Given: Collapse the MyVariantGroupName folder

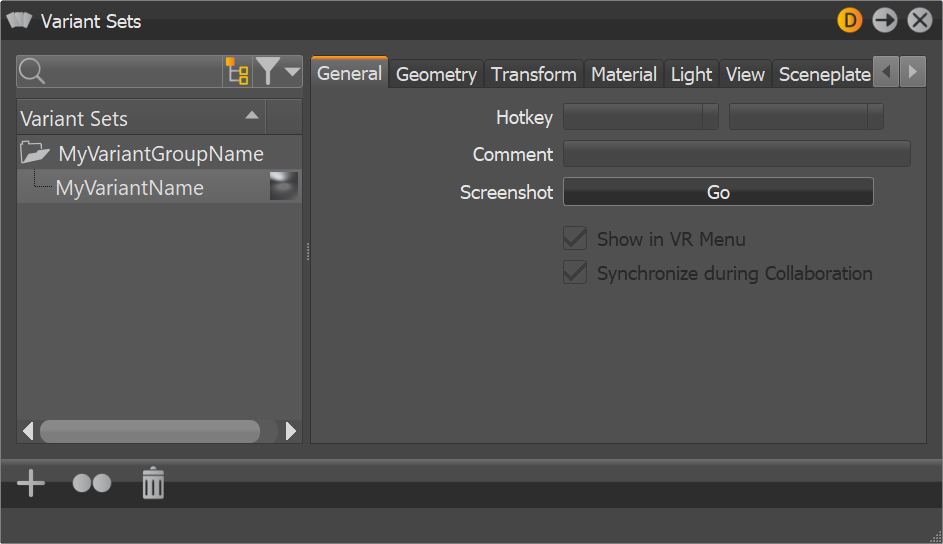Looking at the screenshot, I should point(34,153).
